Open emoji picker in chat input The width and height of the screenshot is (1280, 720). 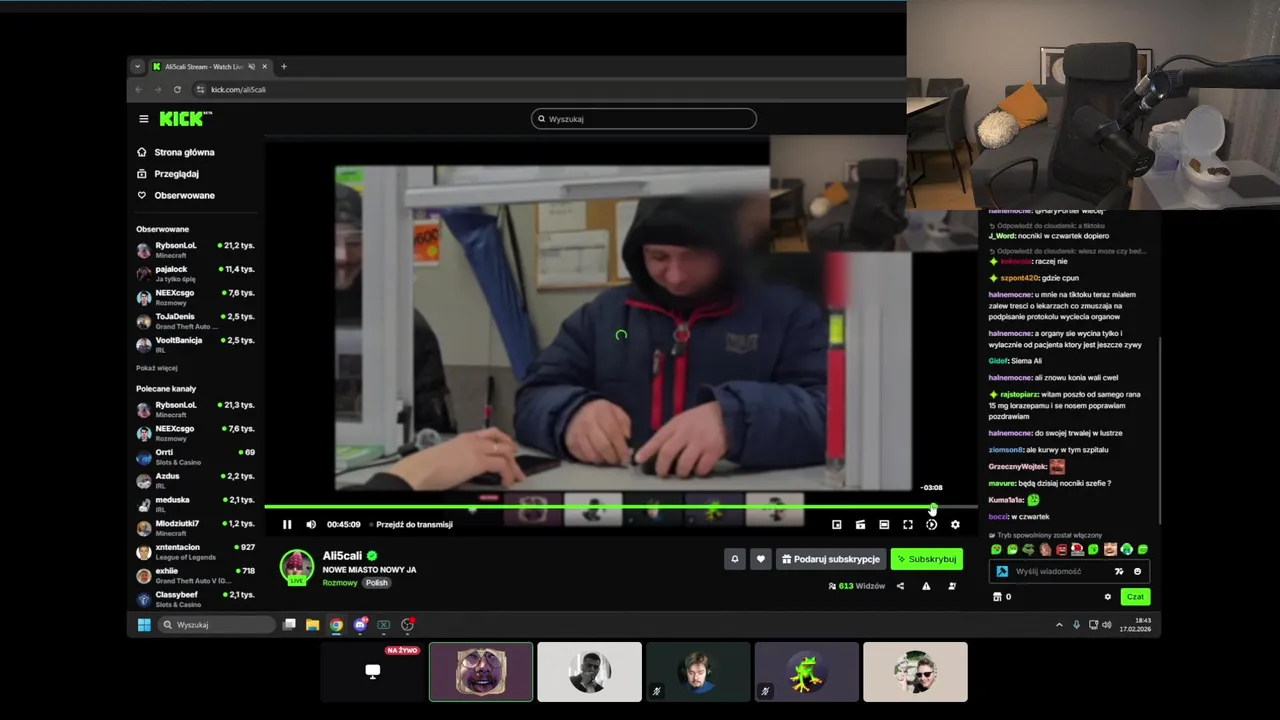(1137, 571)
